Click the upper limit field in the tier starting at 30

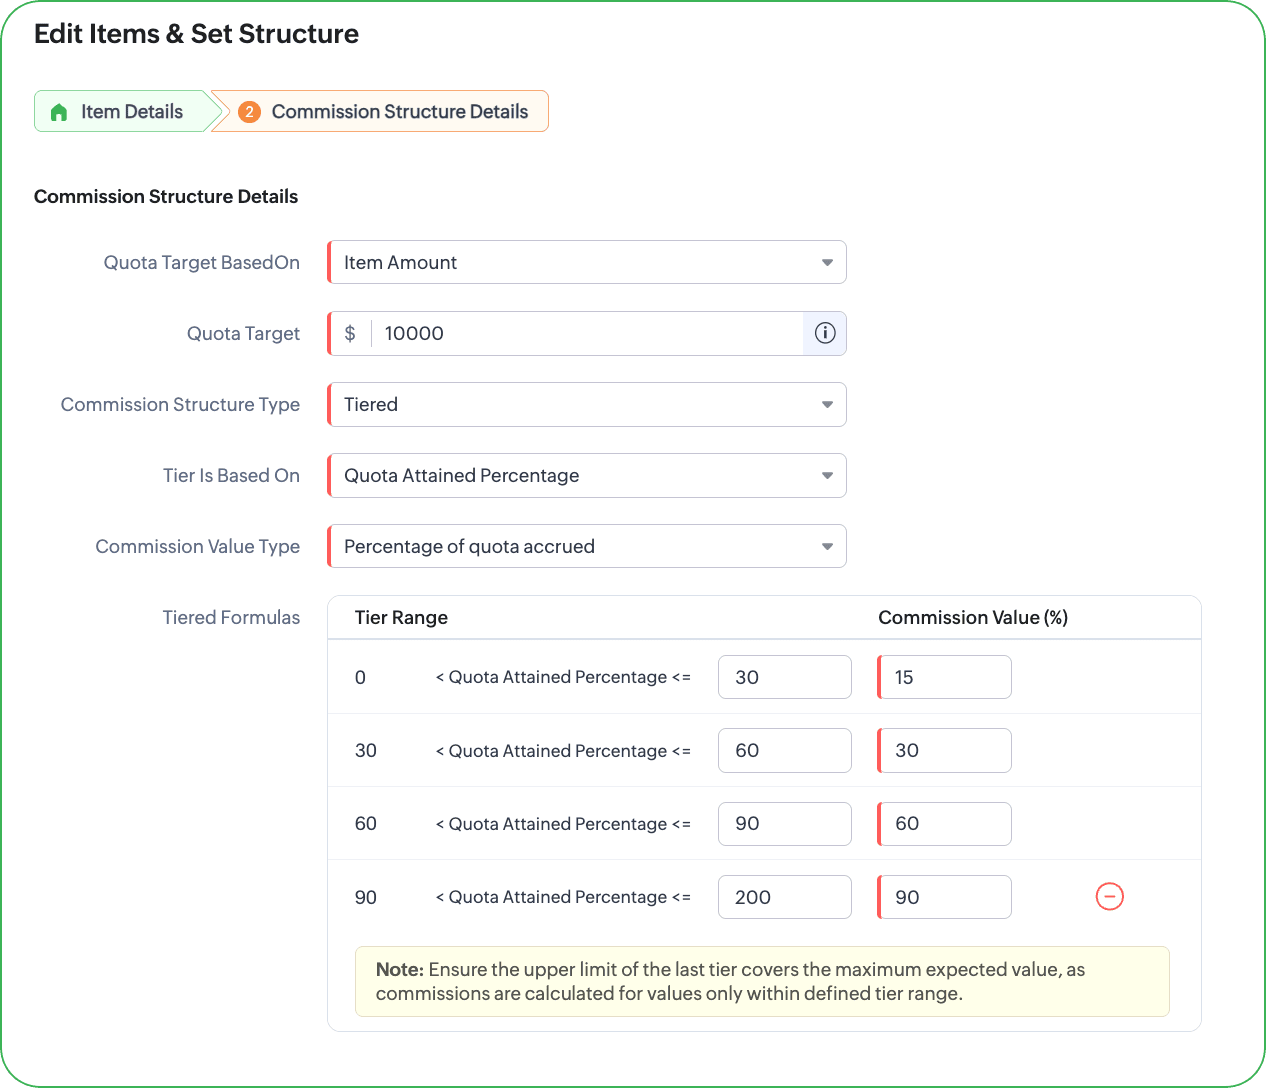[x=785, y=750]
